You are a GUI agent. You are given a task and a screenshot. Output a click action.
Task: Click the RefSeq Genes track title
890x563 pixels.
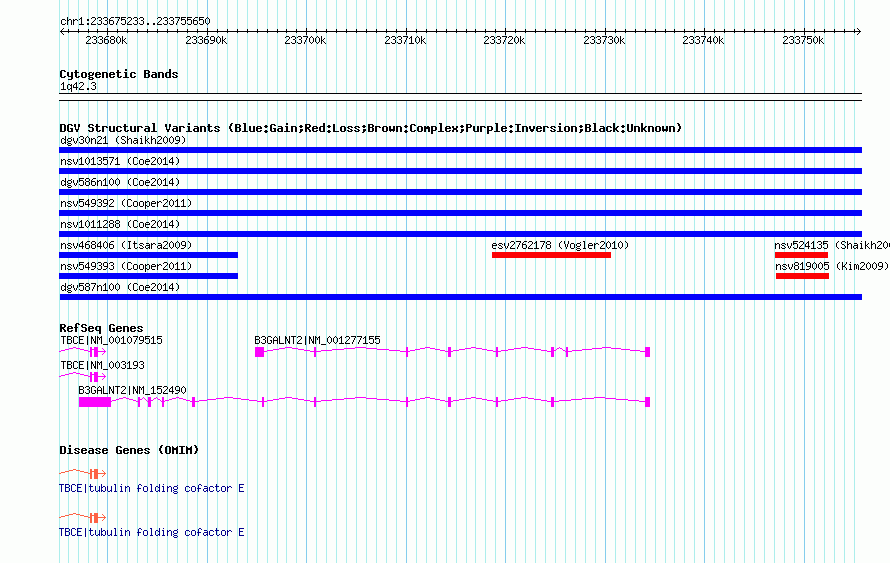tap(101, 328)
